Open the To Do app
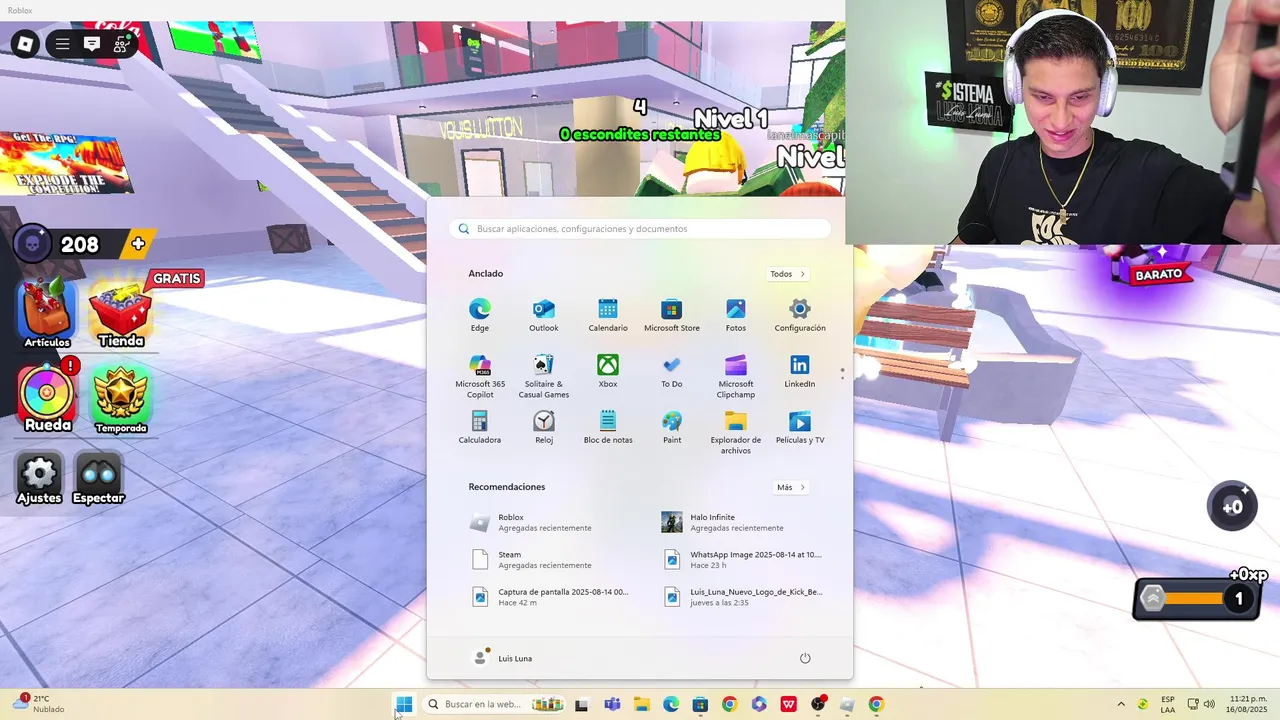 point(672,371)
